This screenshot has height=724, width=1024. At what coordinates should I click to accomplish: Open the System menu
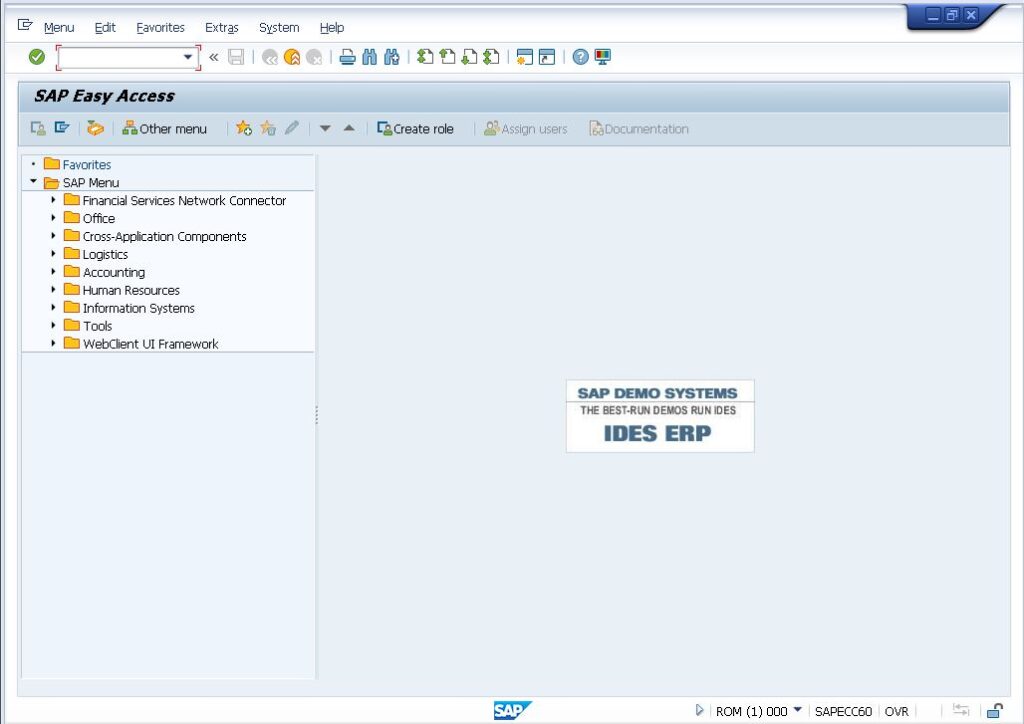click(x=279, y=27)
